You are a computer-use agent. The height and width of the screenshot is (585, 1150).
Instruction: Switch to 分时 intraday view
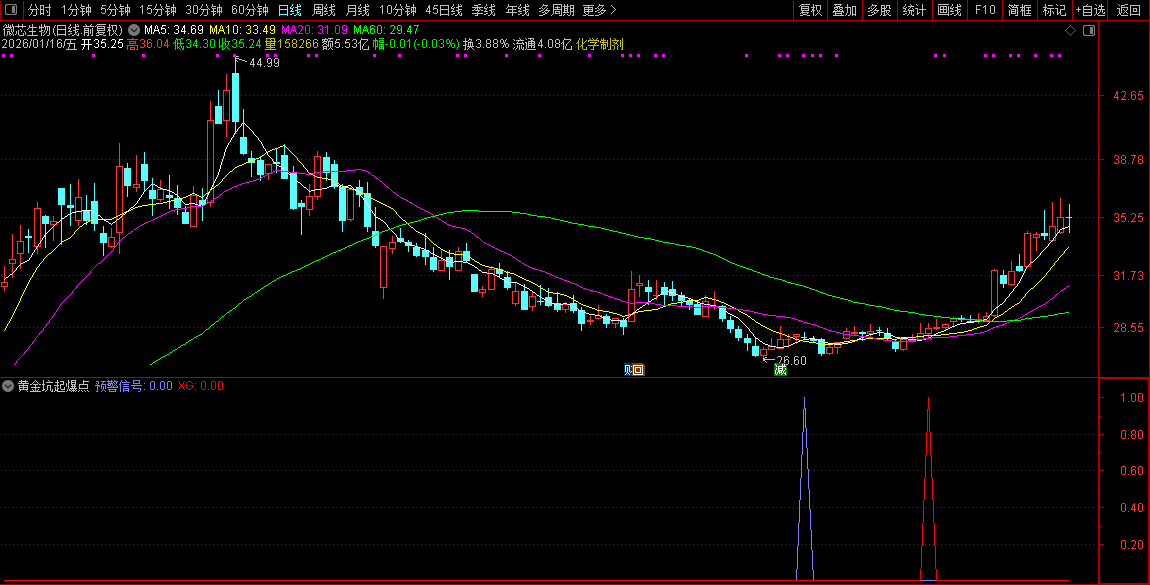39,10
